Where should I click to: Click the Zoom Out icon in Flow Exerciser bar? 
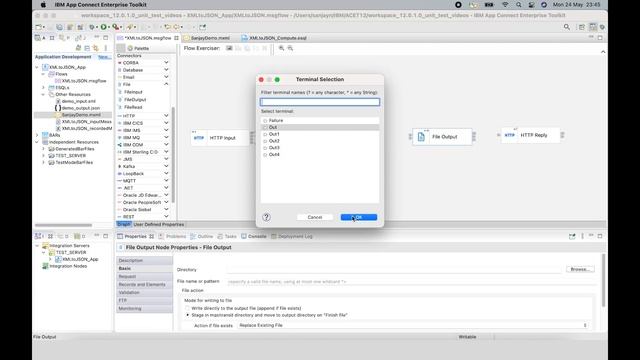coord(290,48)
